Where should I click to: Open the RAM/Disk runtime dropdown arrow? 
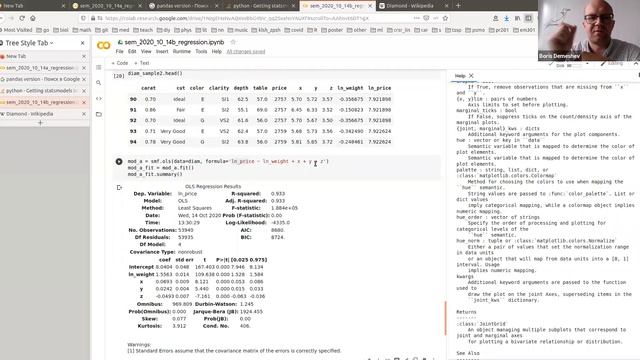[x=587, y=64]
